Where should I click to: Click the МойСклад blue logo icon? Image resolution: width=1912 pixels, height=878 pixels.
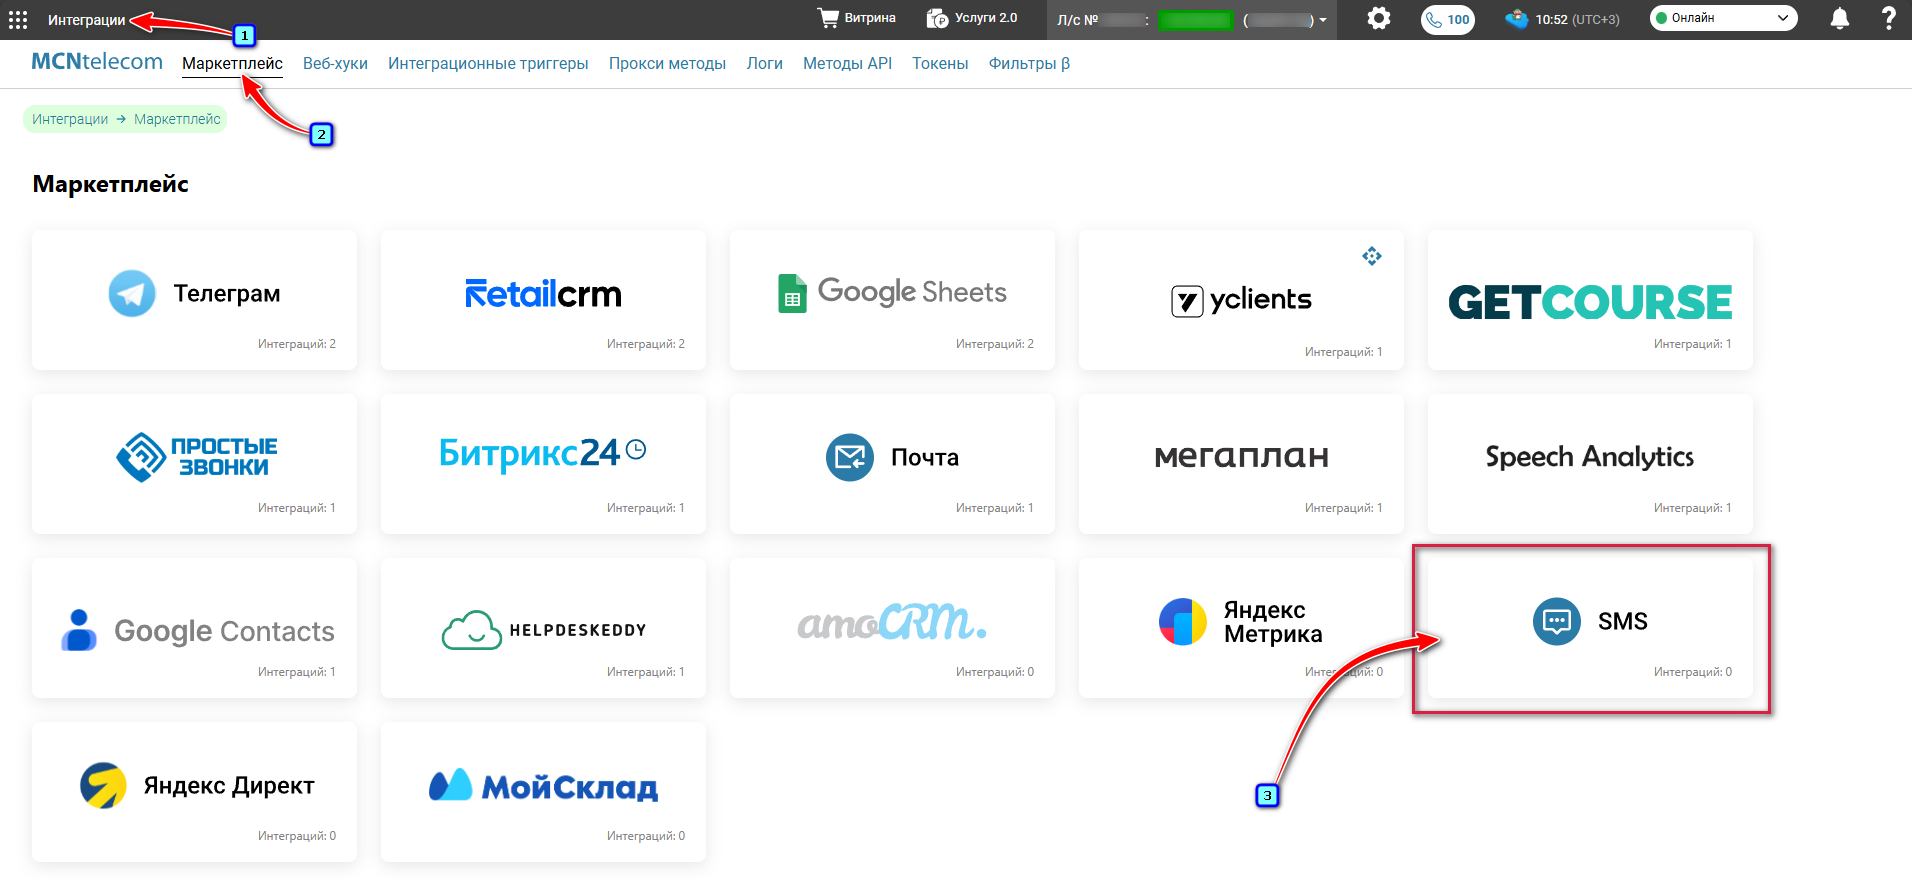pos(450,785)
